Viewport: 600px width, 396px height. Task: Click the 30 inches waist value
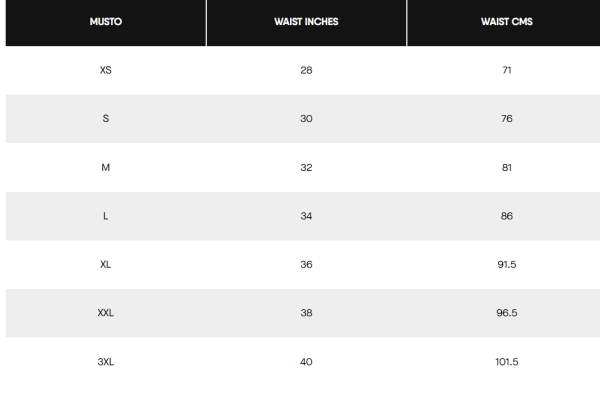point(306,119)
